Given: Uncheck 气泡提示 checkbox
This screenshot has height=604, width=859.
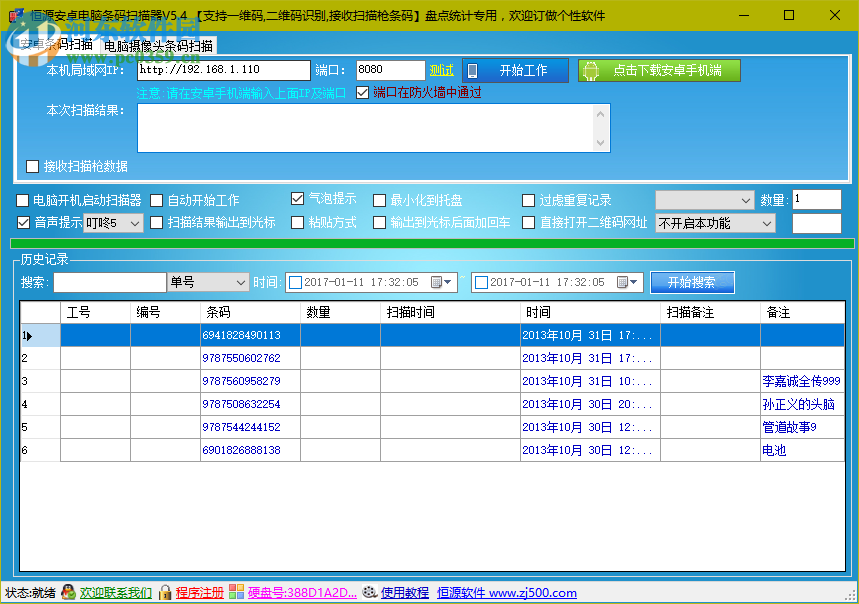Looking at the screenshot, I should [x=297, y=199].
